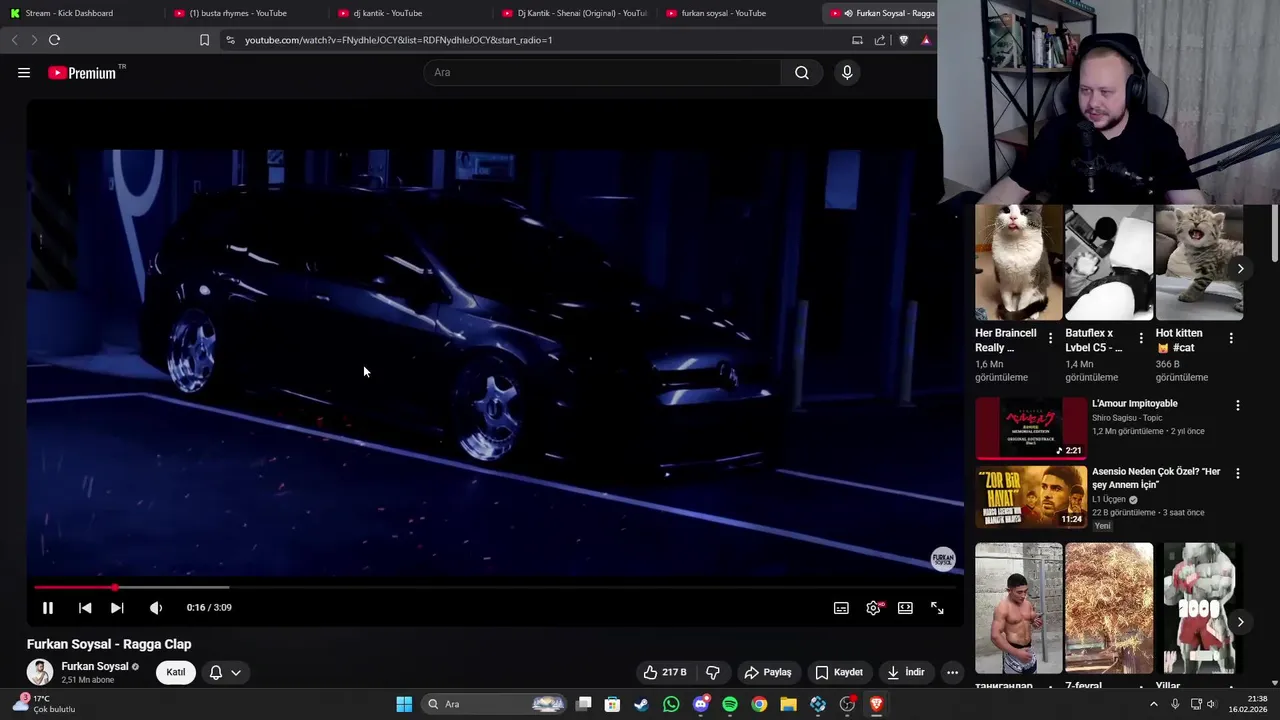Click Paylaş share button
The width and height of the screenshot is (1280, 720).
pyautogui.click(x=768, y=672)
